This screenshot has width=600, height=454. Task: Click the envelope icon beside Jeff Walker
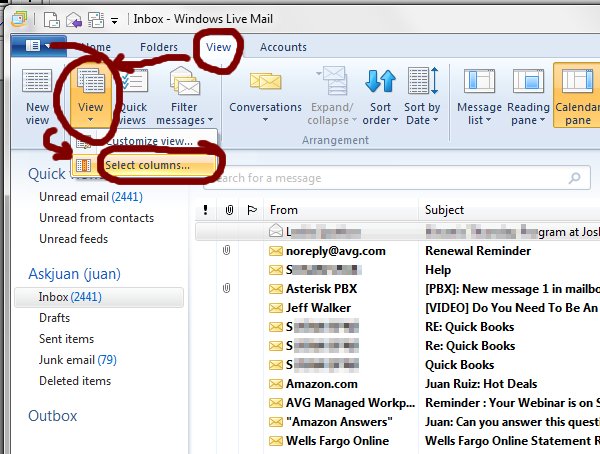click(276, 308)
